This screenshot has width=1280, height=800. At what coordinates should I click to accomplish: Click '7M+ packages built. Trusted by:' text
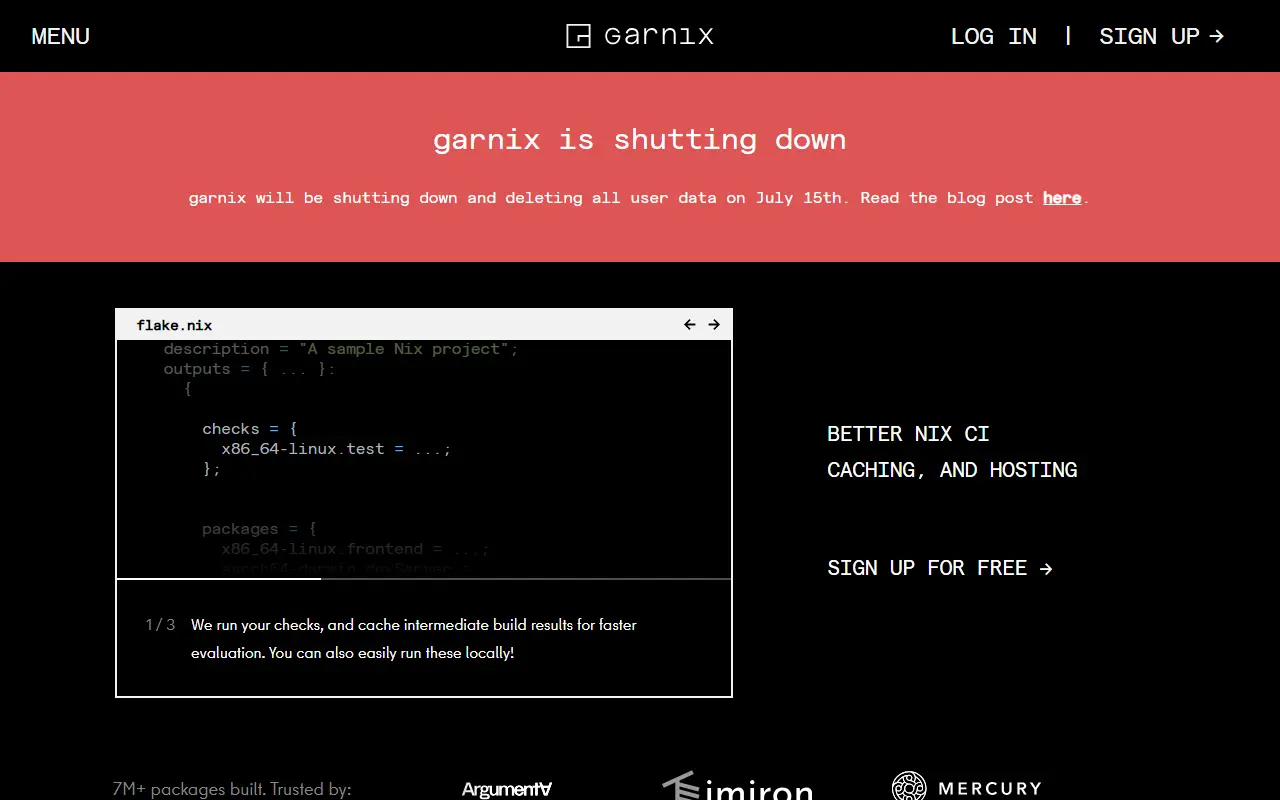pos(232,789)
